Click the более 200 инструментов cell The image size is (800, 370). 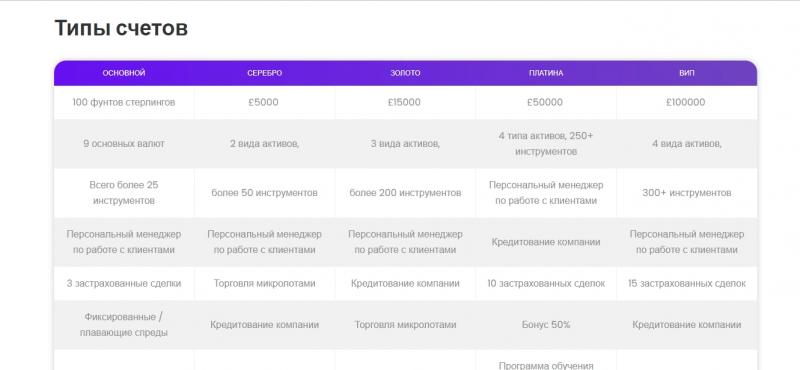tap(405, 193)
